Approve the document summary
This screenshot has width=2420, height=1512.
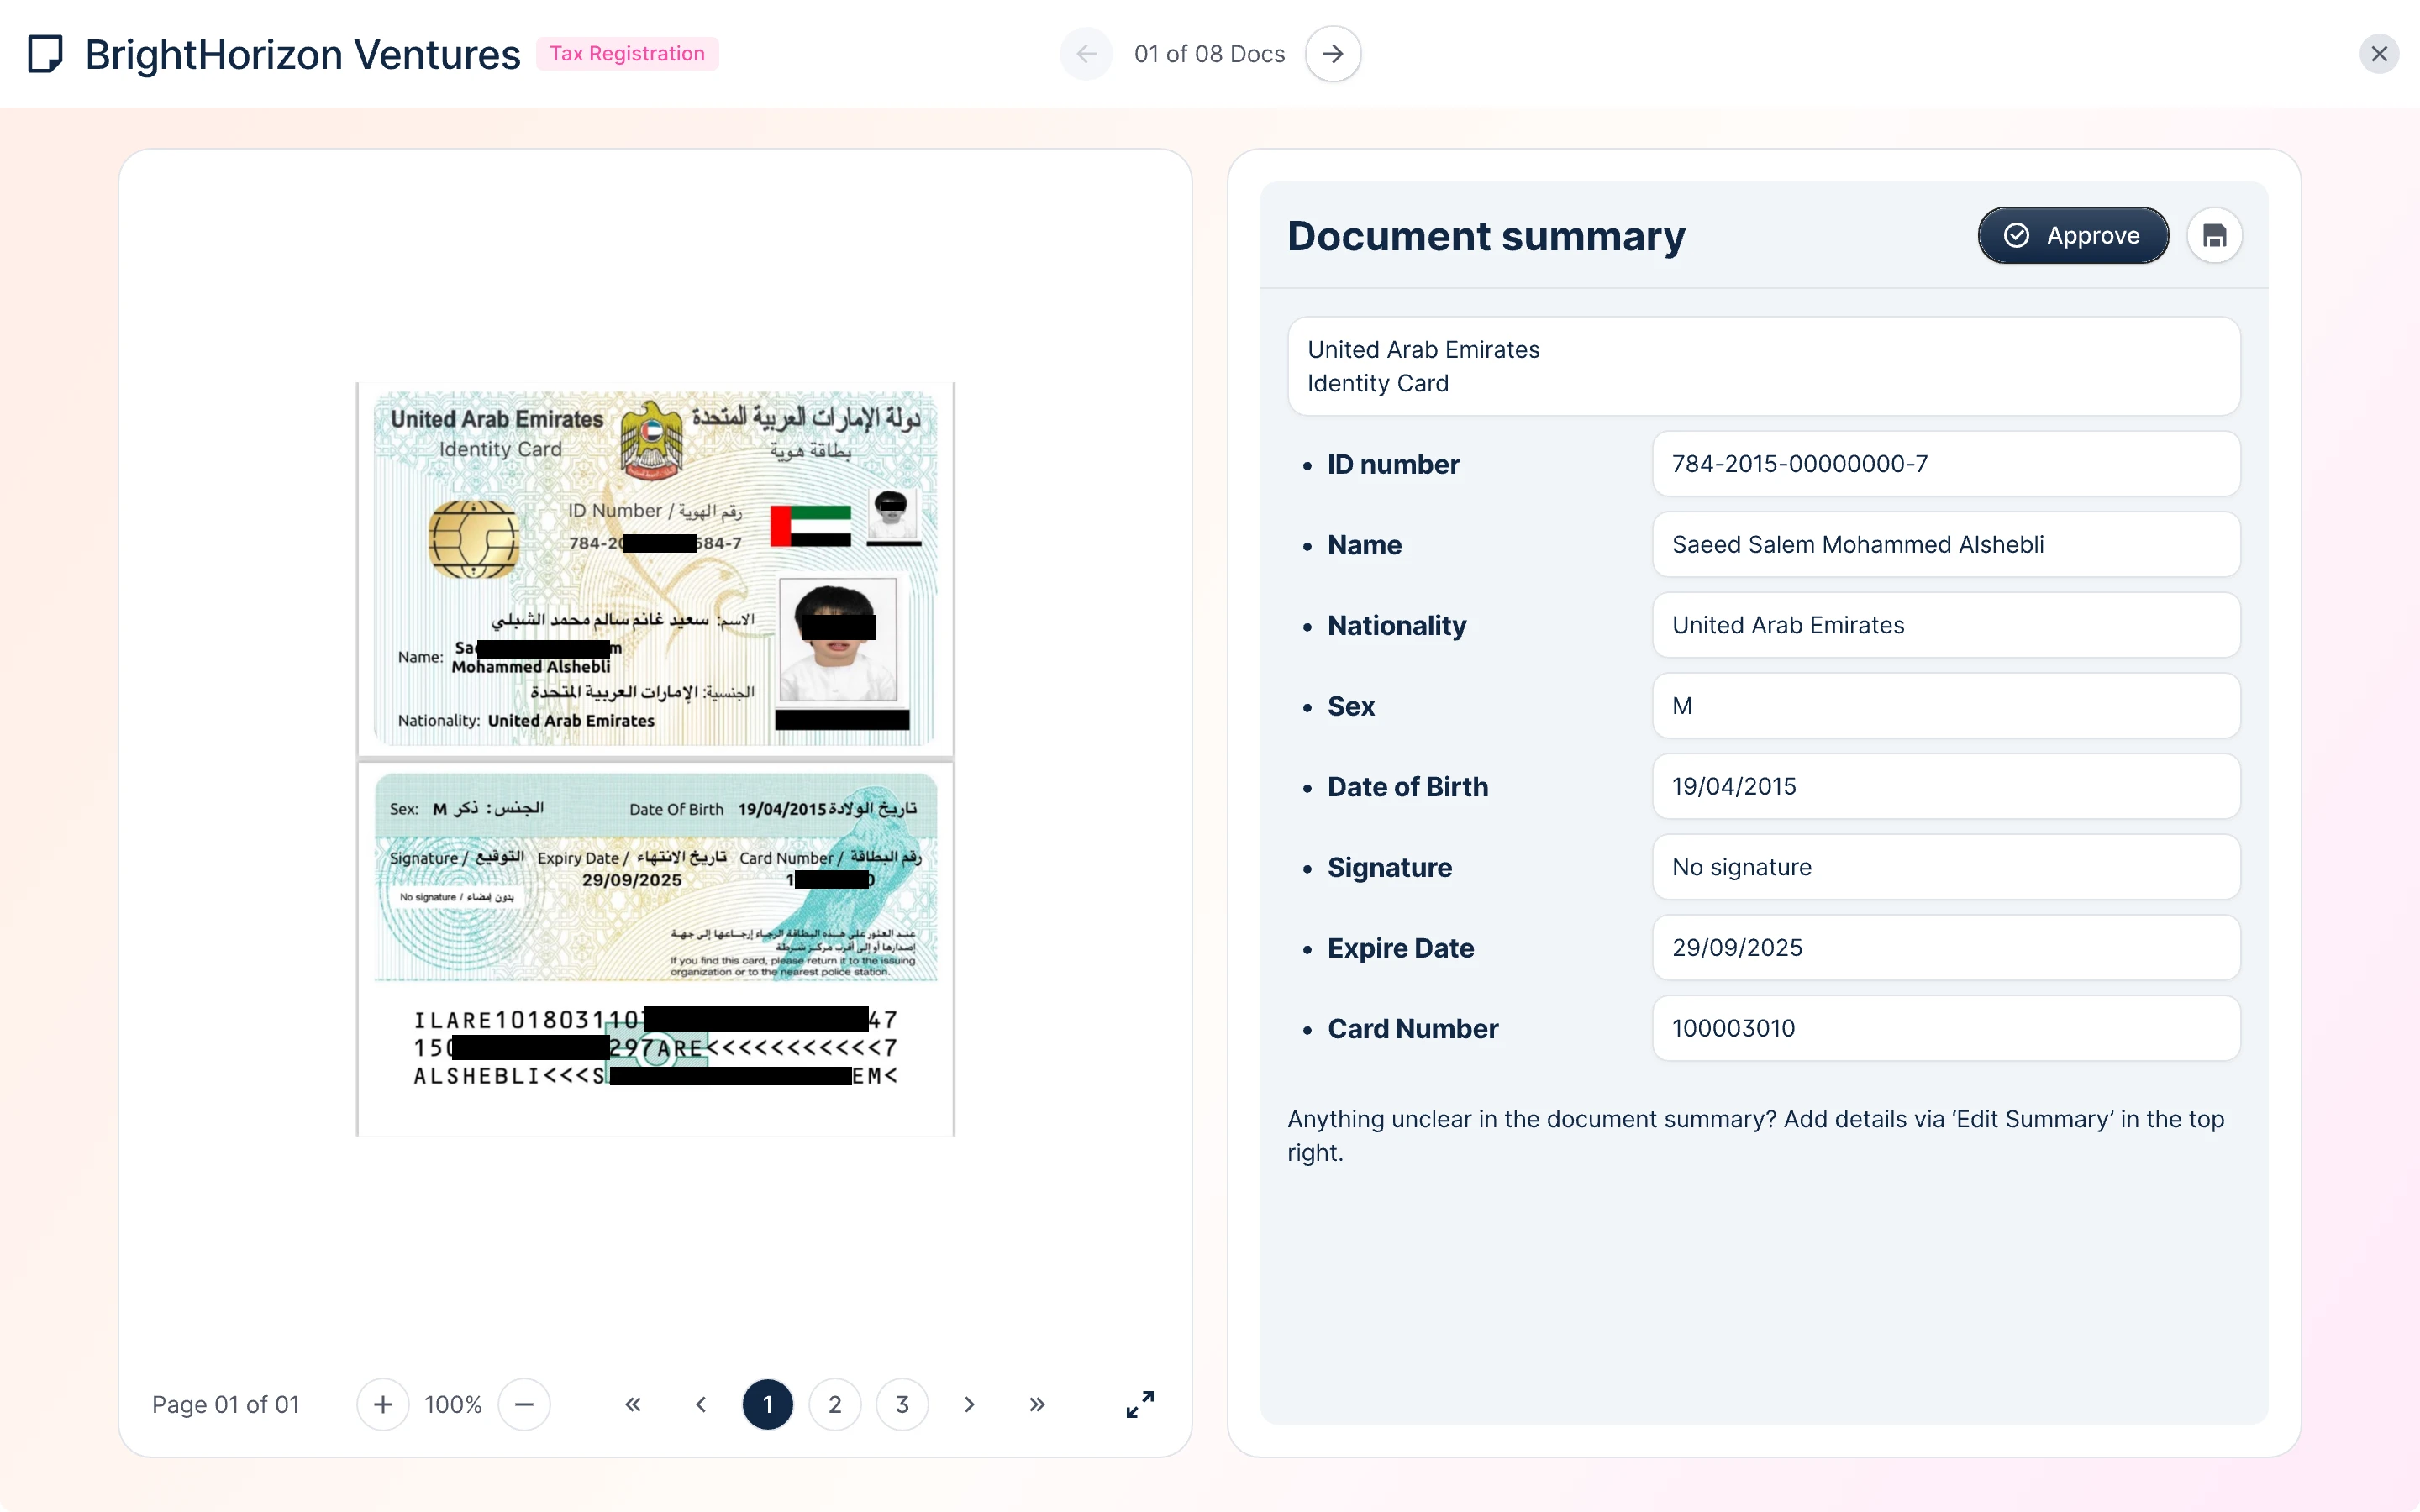(2073, 236)
